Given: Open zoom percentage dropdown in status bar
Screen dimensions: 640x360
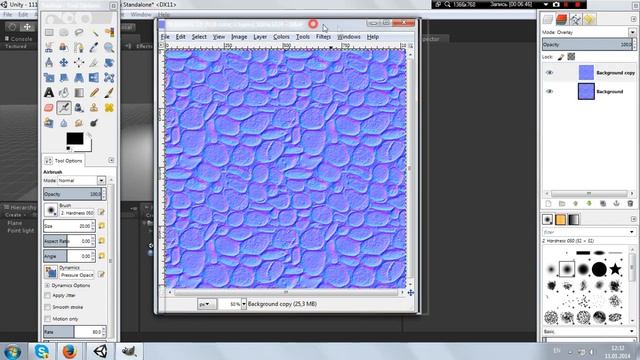Looking at the screenshot, I should 244,304.
